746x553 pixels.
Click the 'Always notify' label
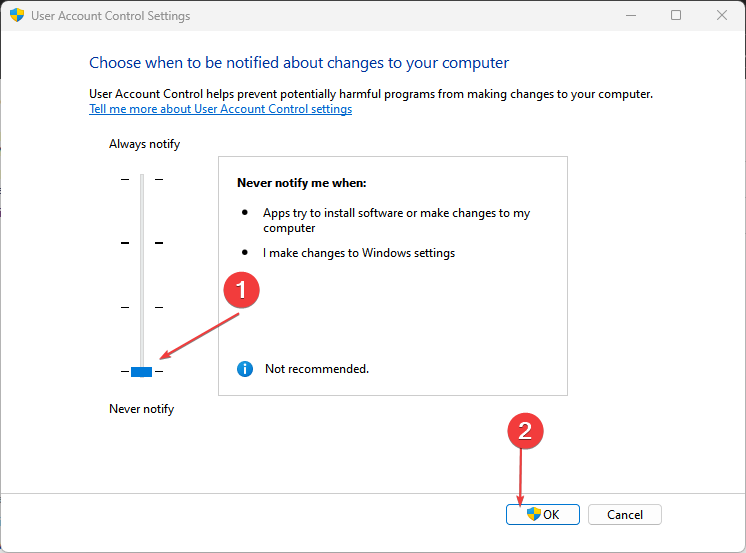point(144,144)
